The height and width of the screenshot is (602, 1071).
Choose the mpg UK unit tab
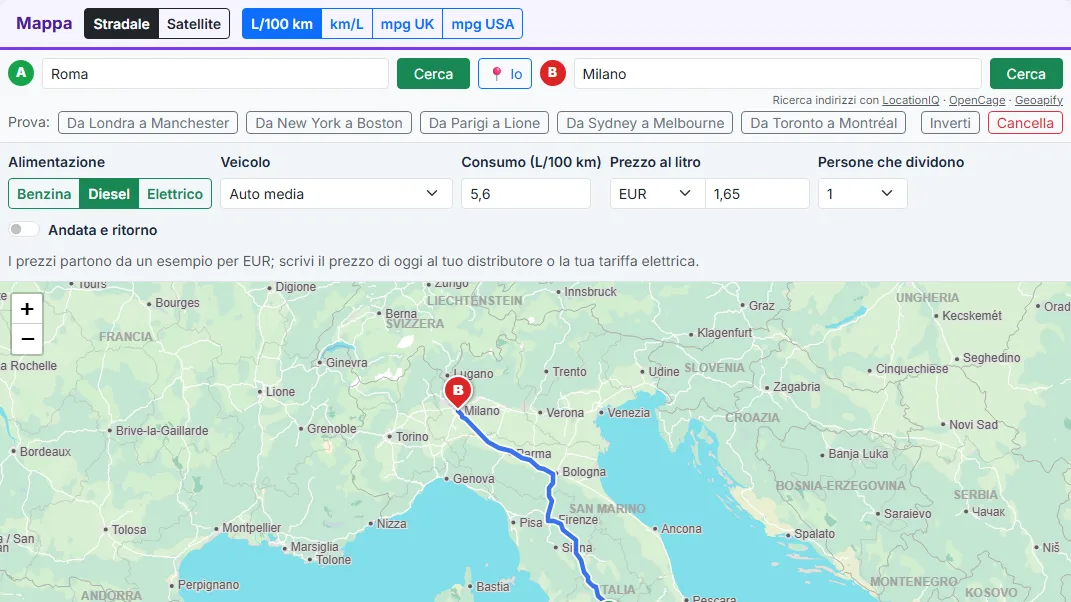408,24
